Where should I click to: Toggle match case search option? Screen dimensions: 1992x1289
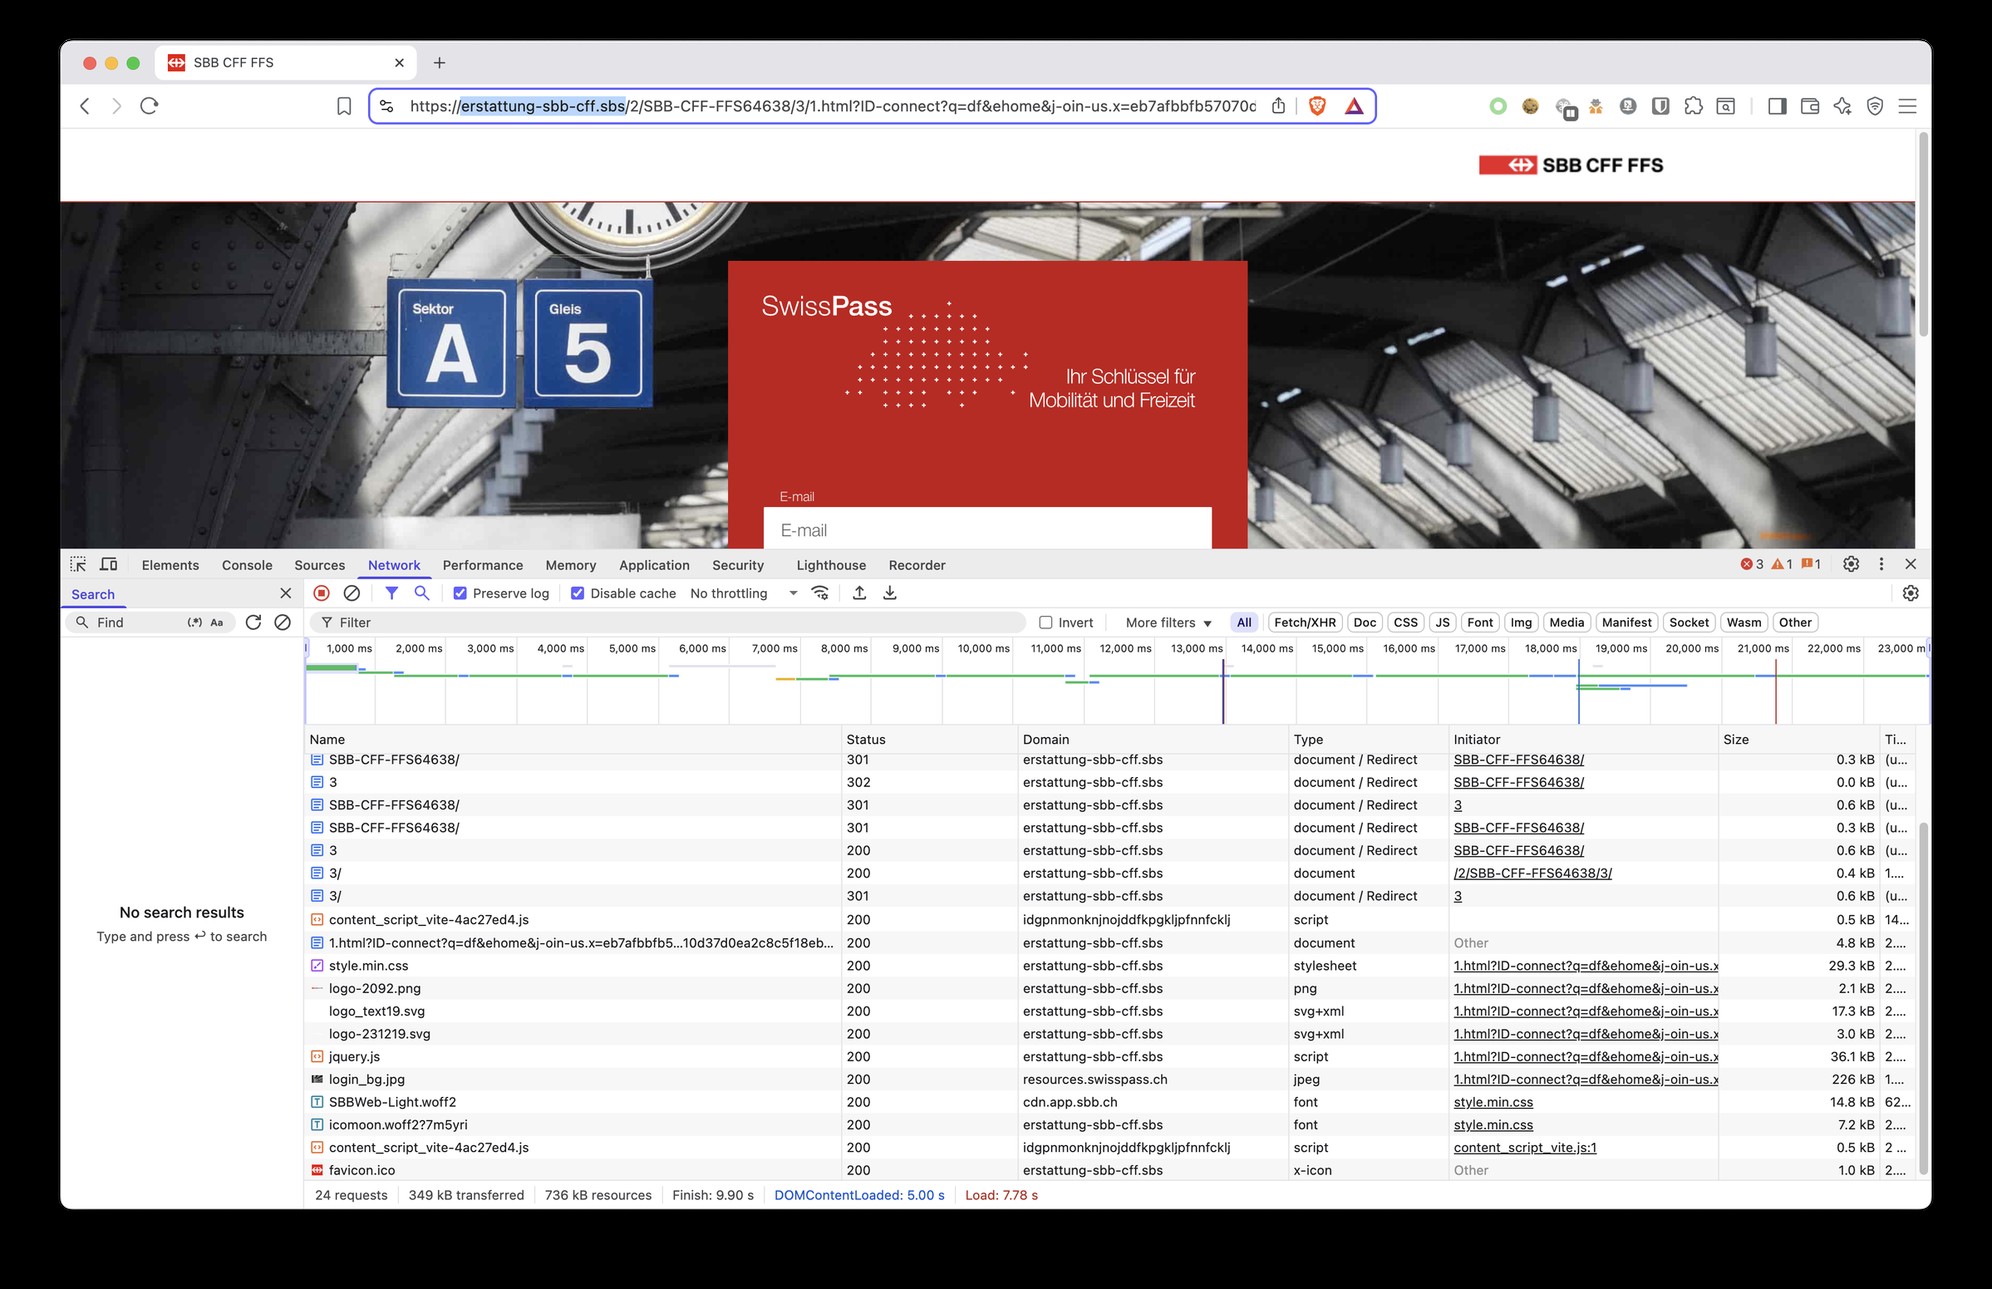[217, 622]
